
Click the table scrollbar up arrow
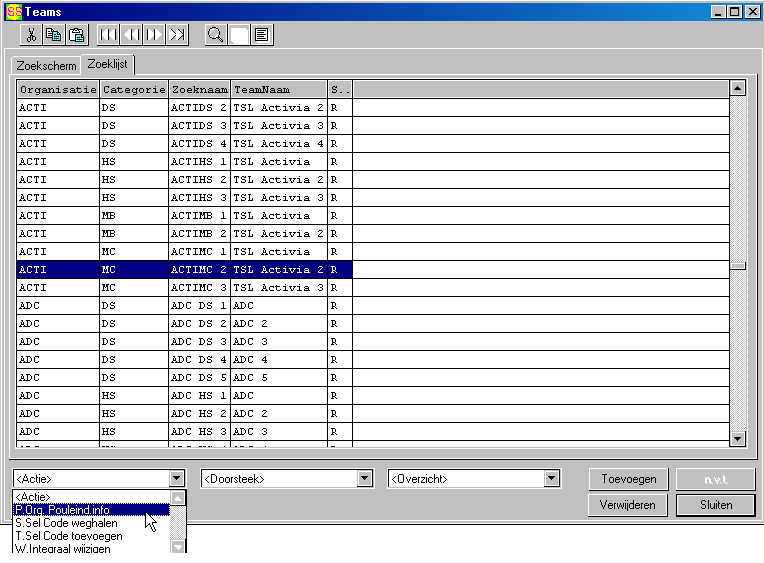(x=738, y=88)
